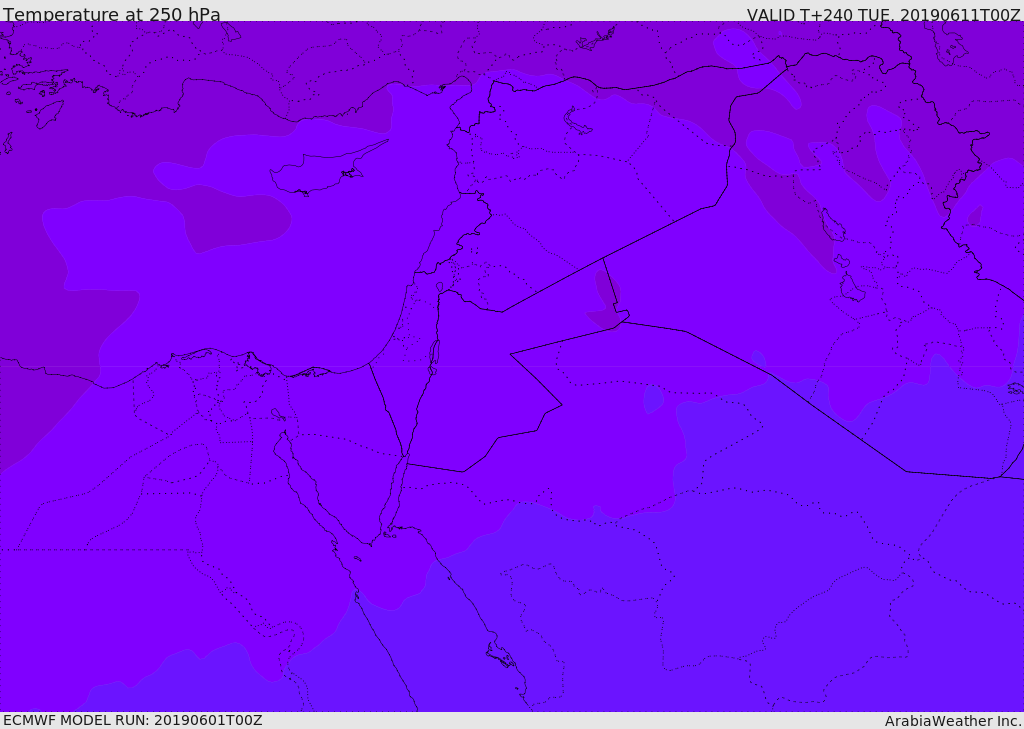The height and width of the screenshot is (729, 1024).
Task: Click the 'VALID T+240 TUE. 20190611T00Z' label
Action: pos(884,15)
